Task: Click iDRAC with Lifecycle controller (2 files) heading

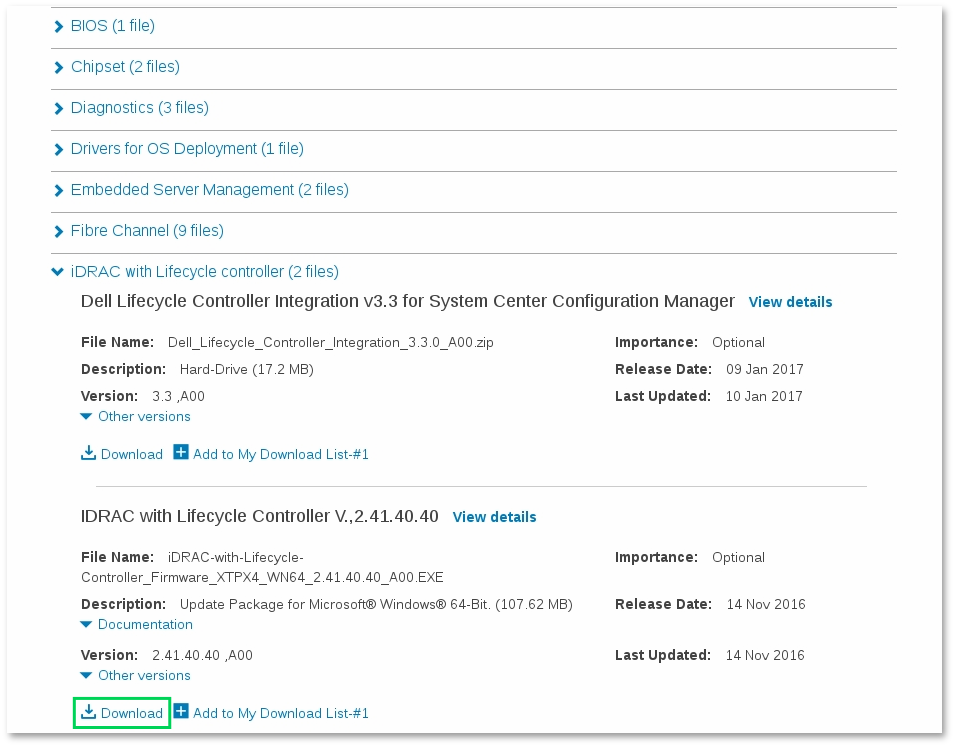Action: pos(205,272)
